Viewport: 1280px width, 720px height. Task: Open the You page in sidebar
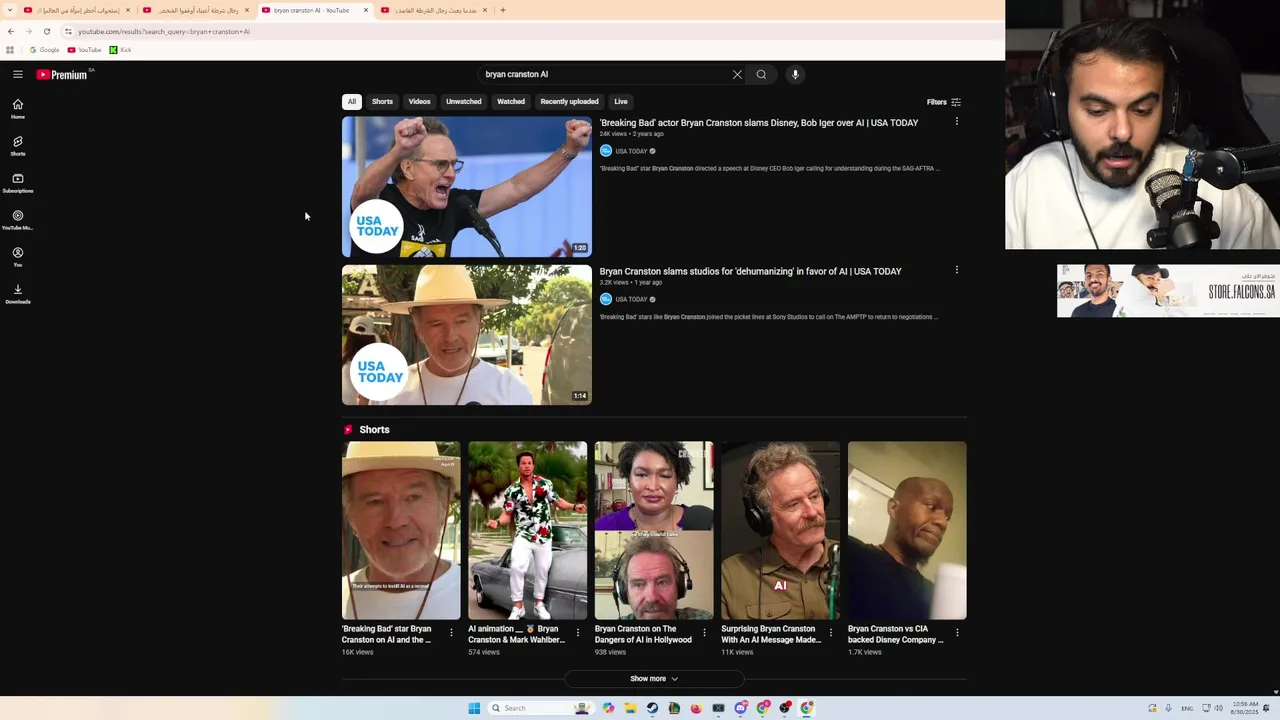[17, 257]
